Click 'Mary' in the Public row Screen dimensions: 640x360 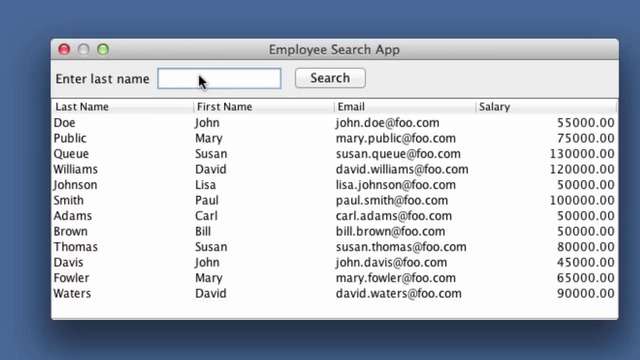(x=209, y=138)
